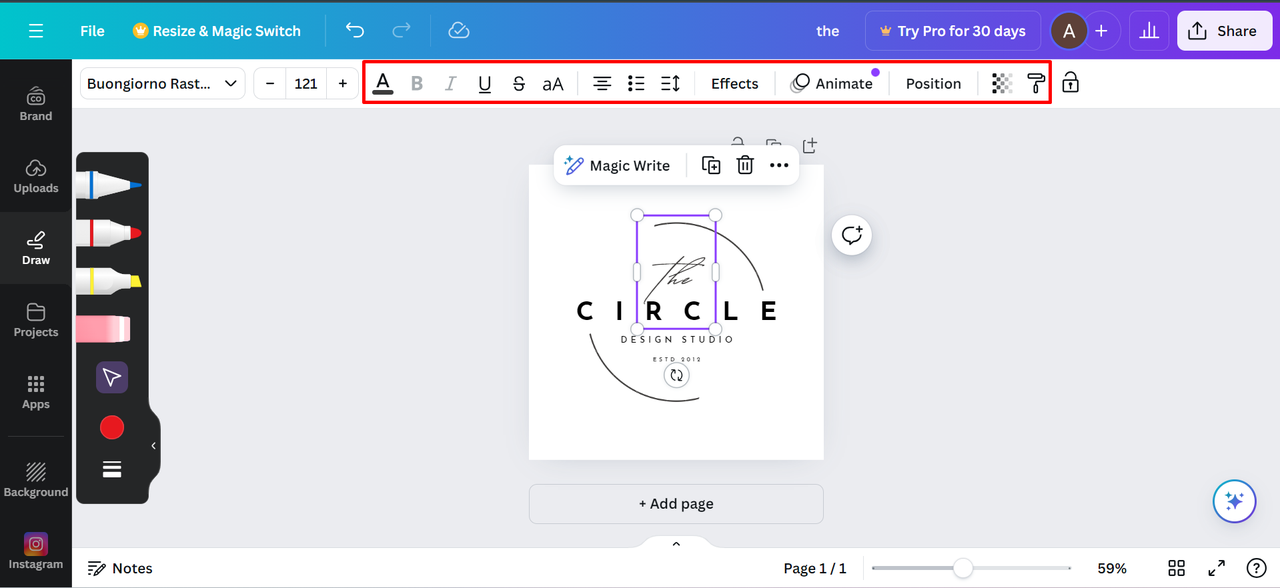Choose the select pointer arrow tool

tap(112, 377)
